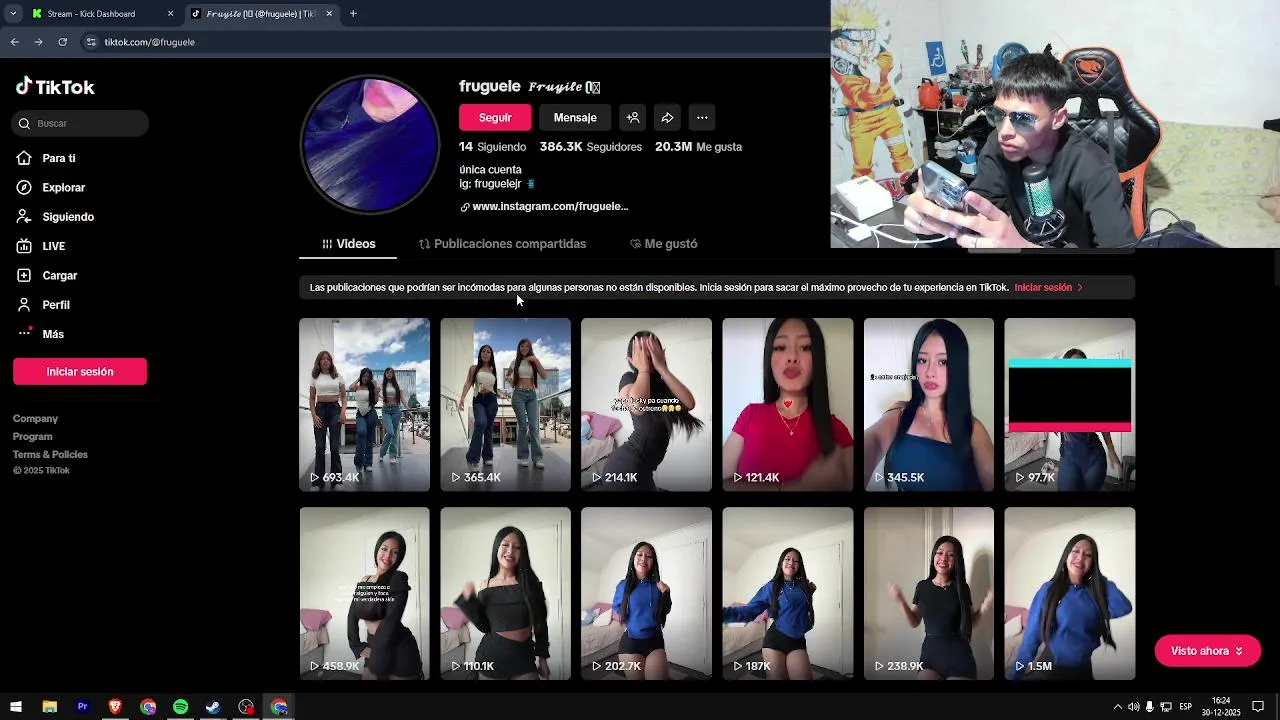1280x720 pixels.
Task: Open the video with 97.7K views
Action: tap(1070, 404)
